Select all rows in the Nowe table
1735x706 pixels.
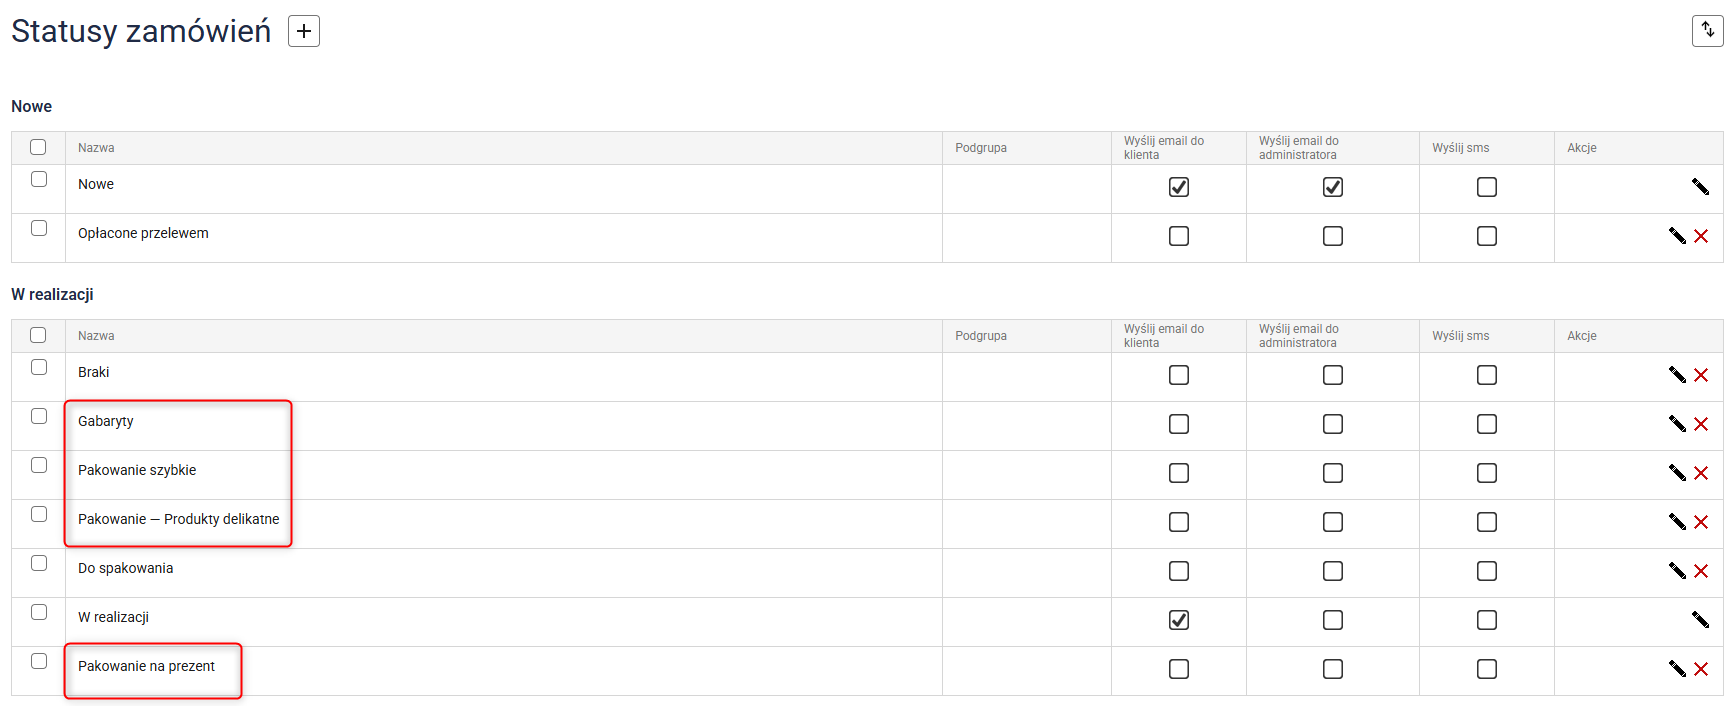coord(38,147)
